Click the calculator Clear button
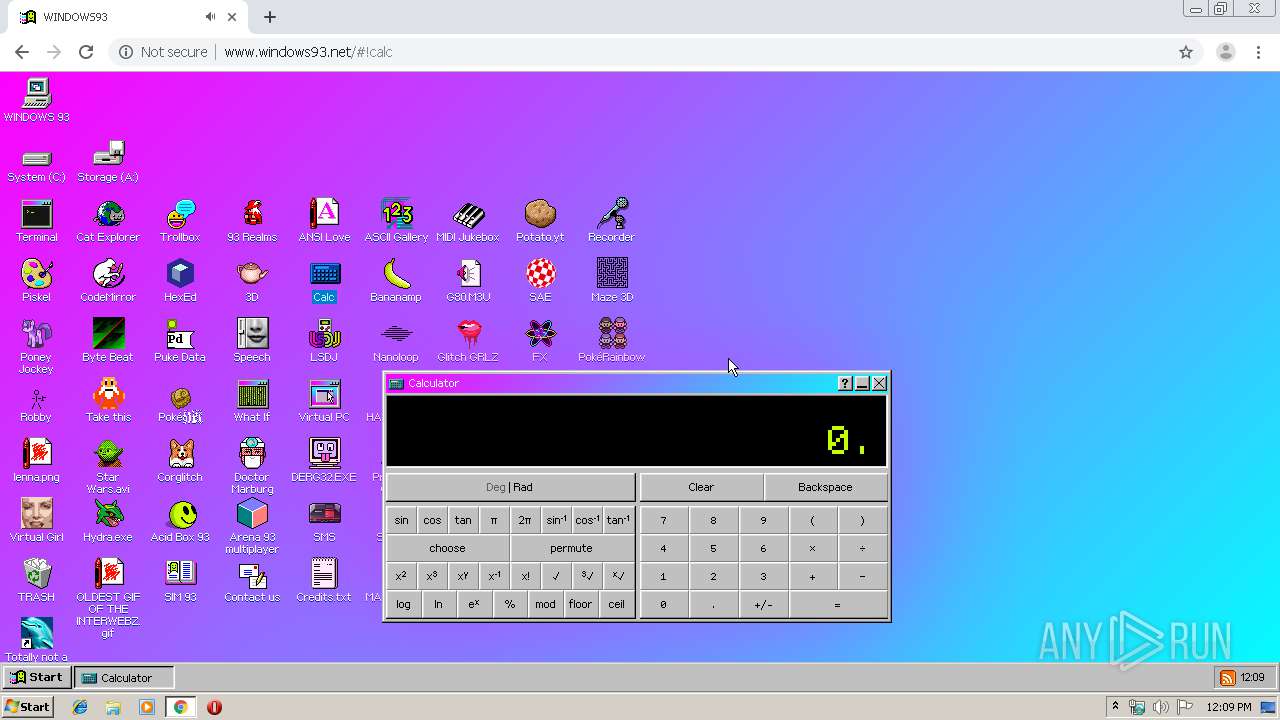 click(701, 487)
